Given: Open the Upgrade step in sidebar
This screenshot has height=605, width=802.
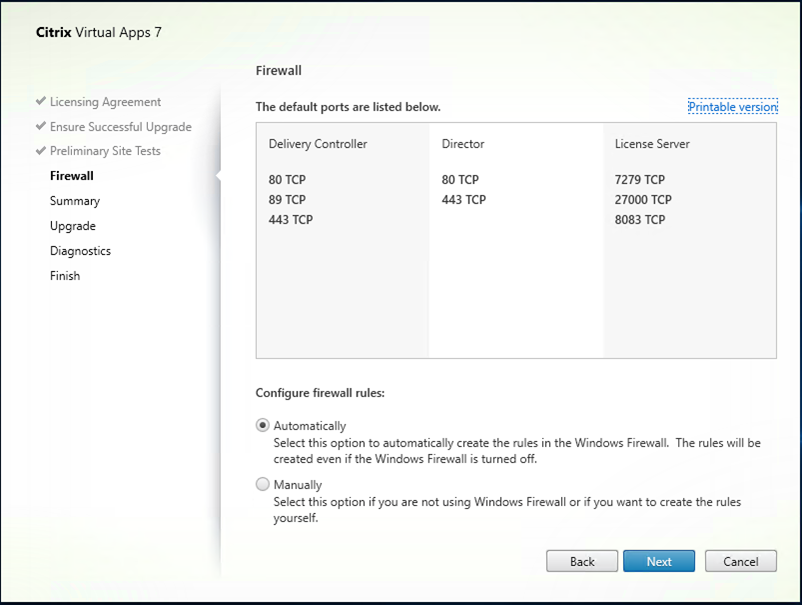Looking at the screenshot, I should [x=73, y=226].
